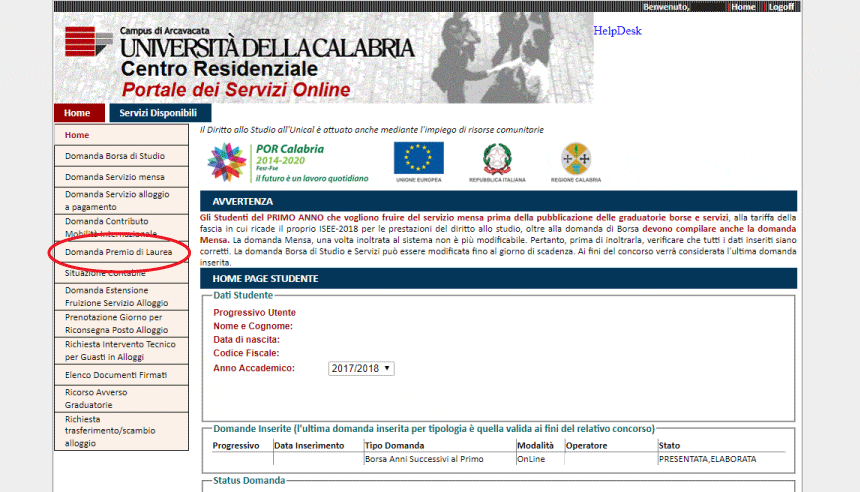860x492 pixels.
Task: Click the Dati Studente section title
Action: [243, 295]
